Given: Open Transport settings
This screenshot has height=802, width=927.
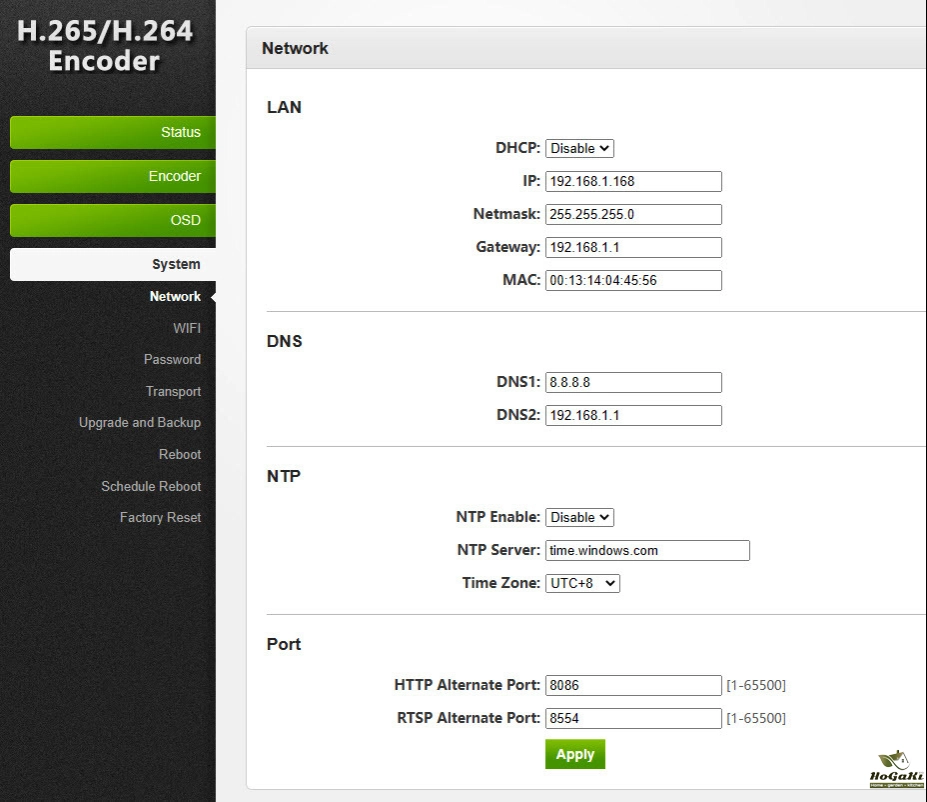Looking at the screenshot, I should coord(173,391).
